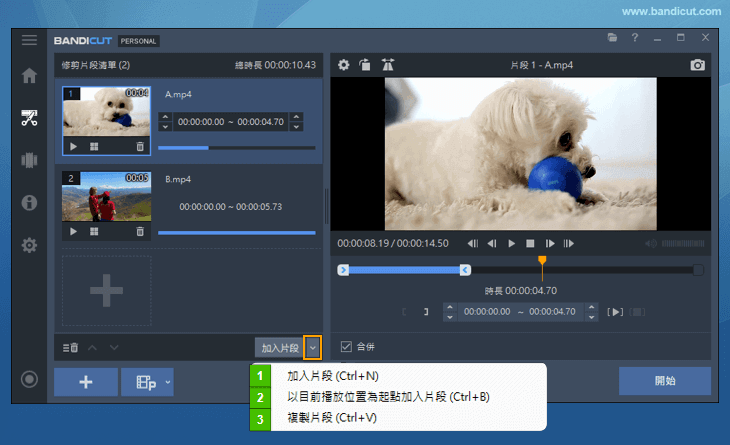This screenshot has width=730, height=445.
Task: Set end point with right bracket
Action: [426, 311]
